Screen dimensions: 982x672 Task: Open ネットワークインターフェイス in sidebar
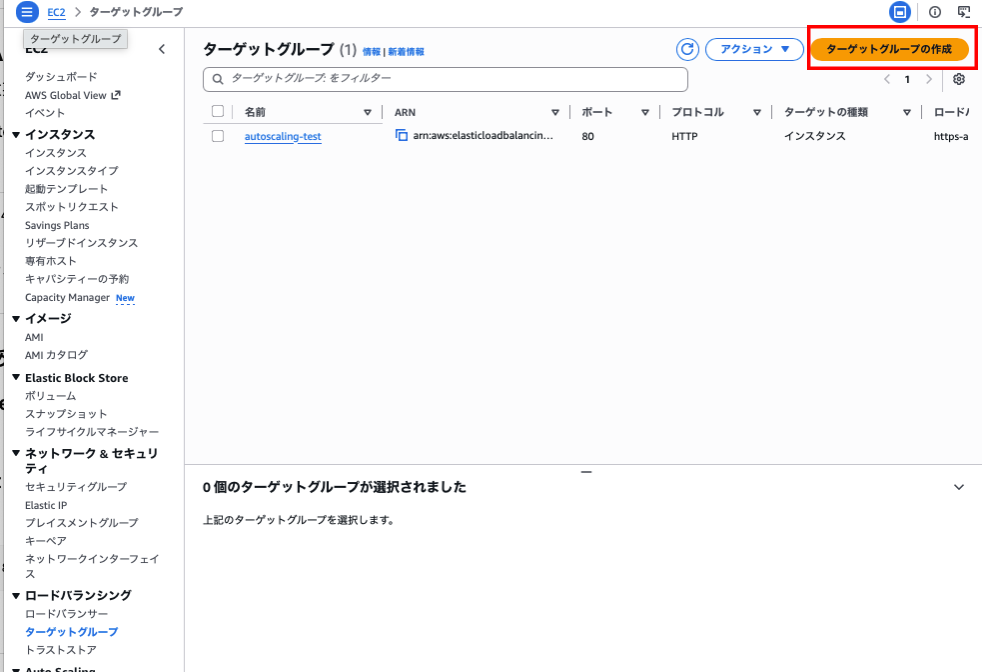click(92, 566)
